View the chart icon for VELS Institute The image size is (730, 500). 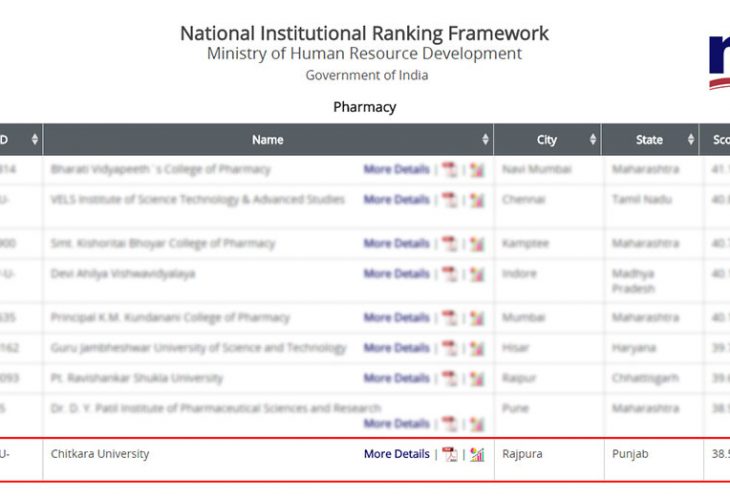tap(477, 200)
